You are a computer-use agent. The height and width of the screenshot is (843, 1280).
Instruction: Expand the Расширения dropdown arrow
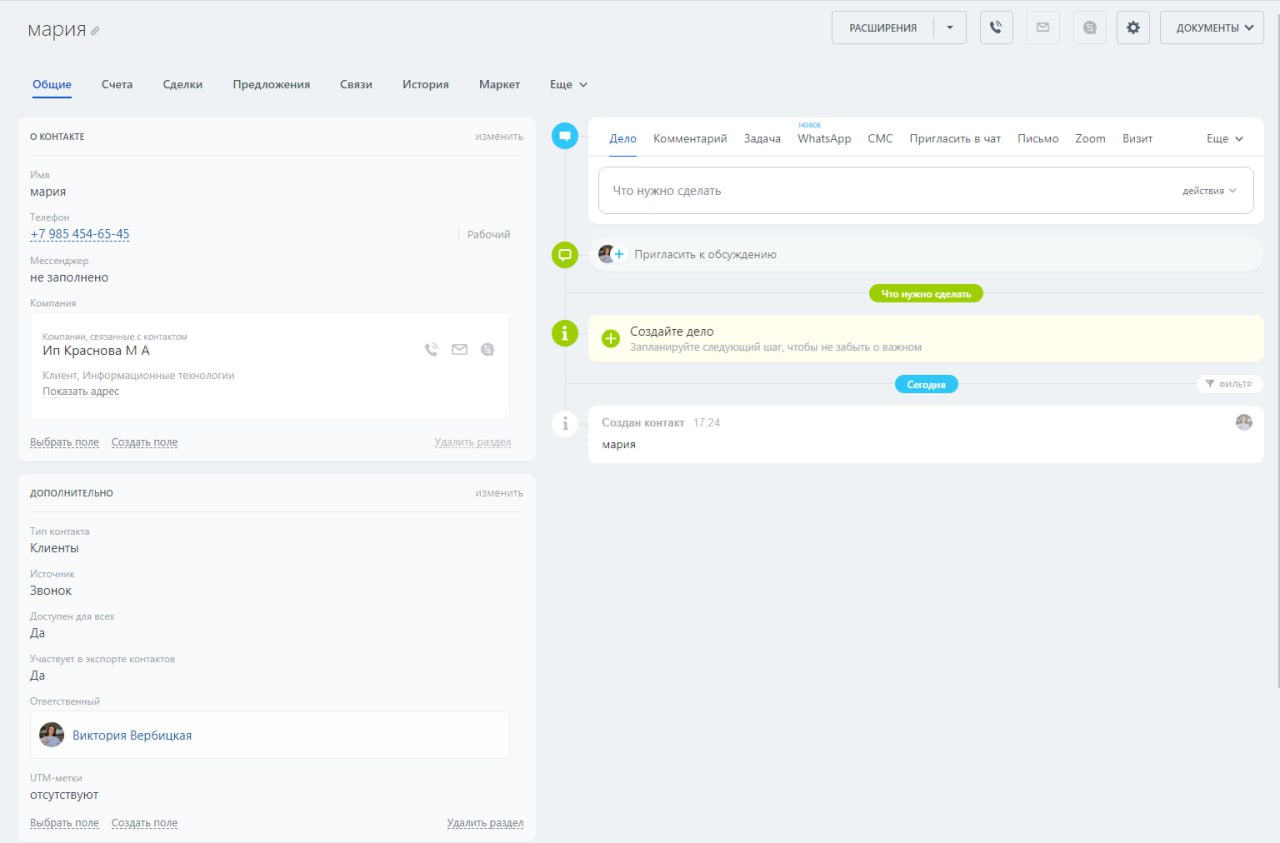pos(949,28)
